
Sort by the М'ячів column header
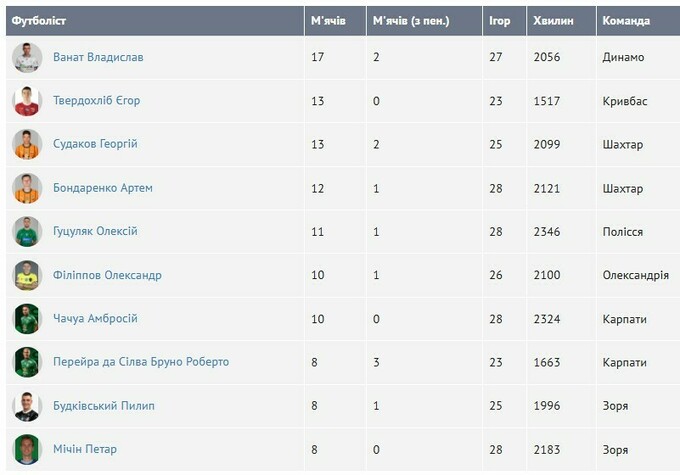coord(329,21)
